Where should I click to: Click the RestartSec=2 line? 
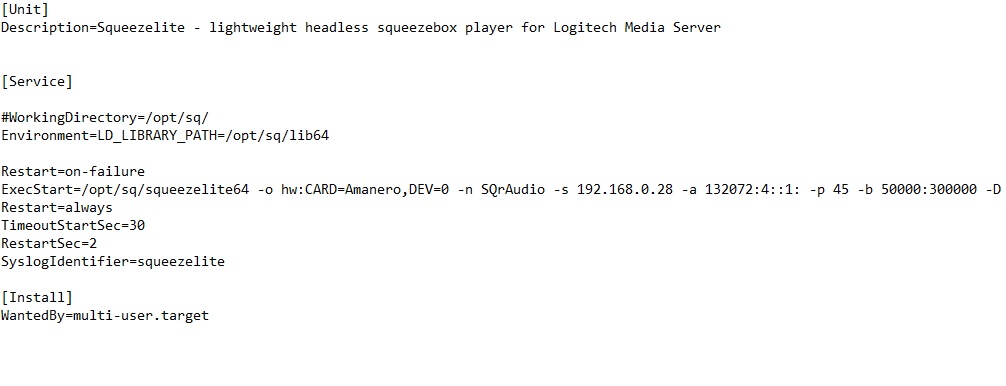tap(49, 243)
